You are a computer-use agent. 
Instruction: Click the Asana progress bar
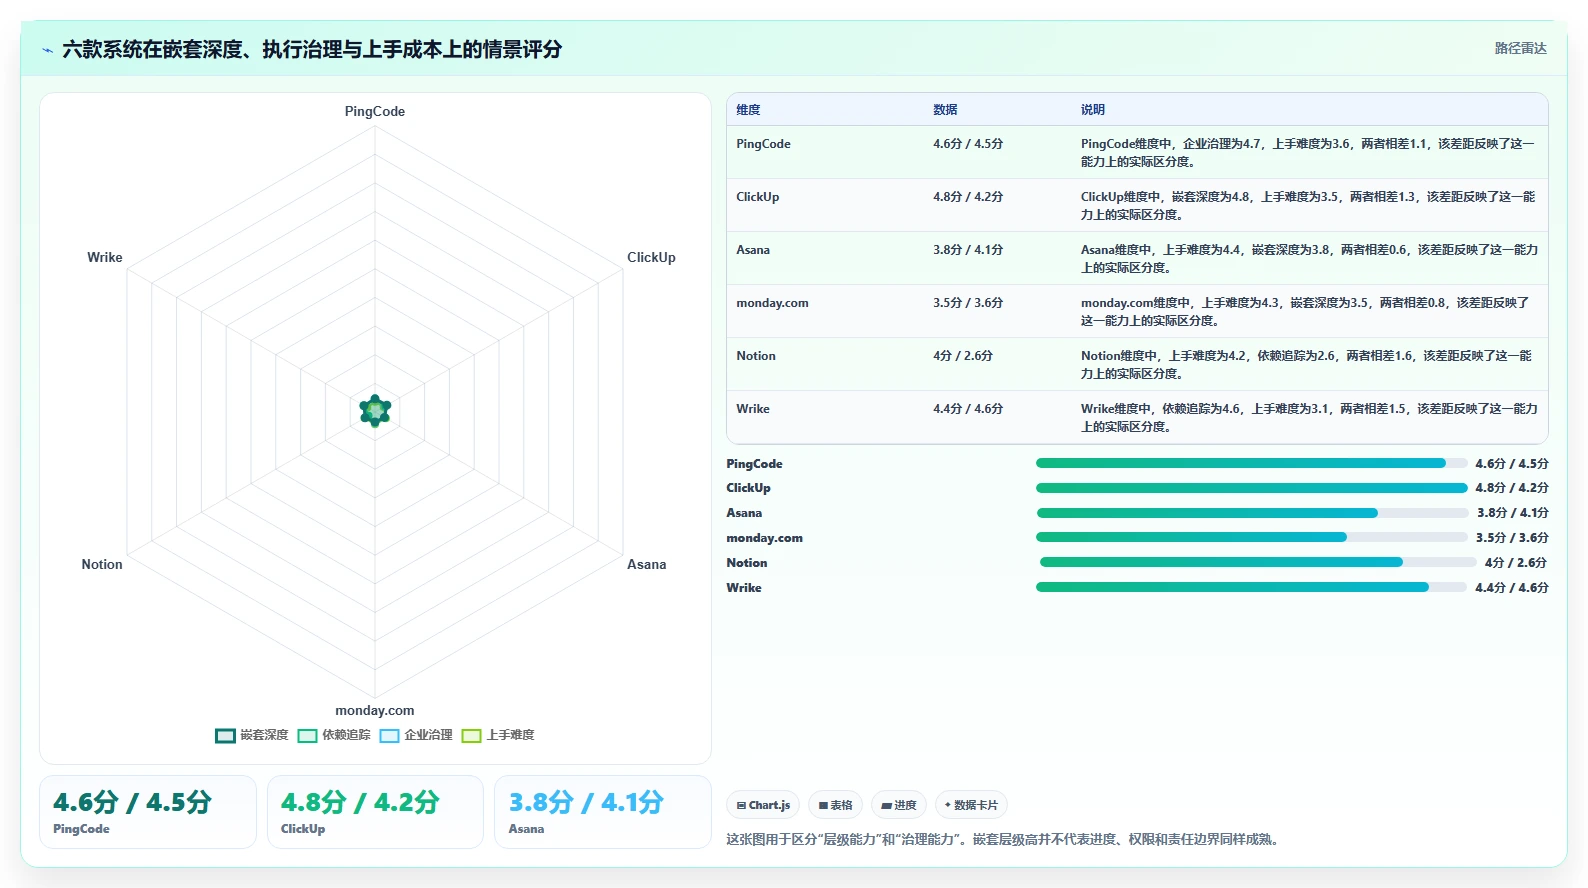click(x=1253, y=513)
